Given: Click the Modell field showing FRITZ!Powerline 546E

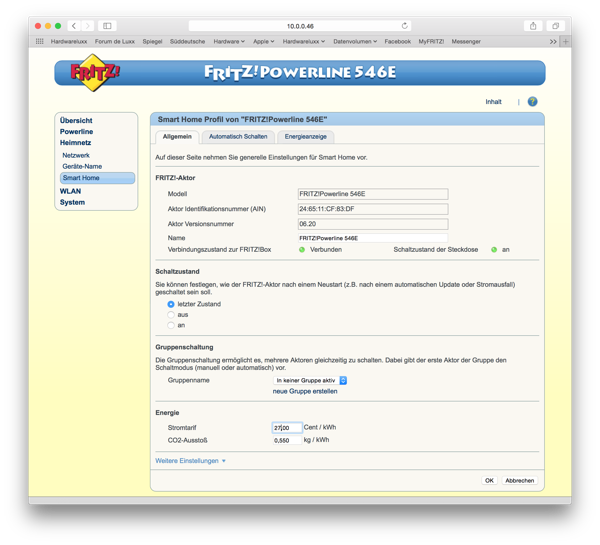Looking at the screenshot, I should click(373, 194).
